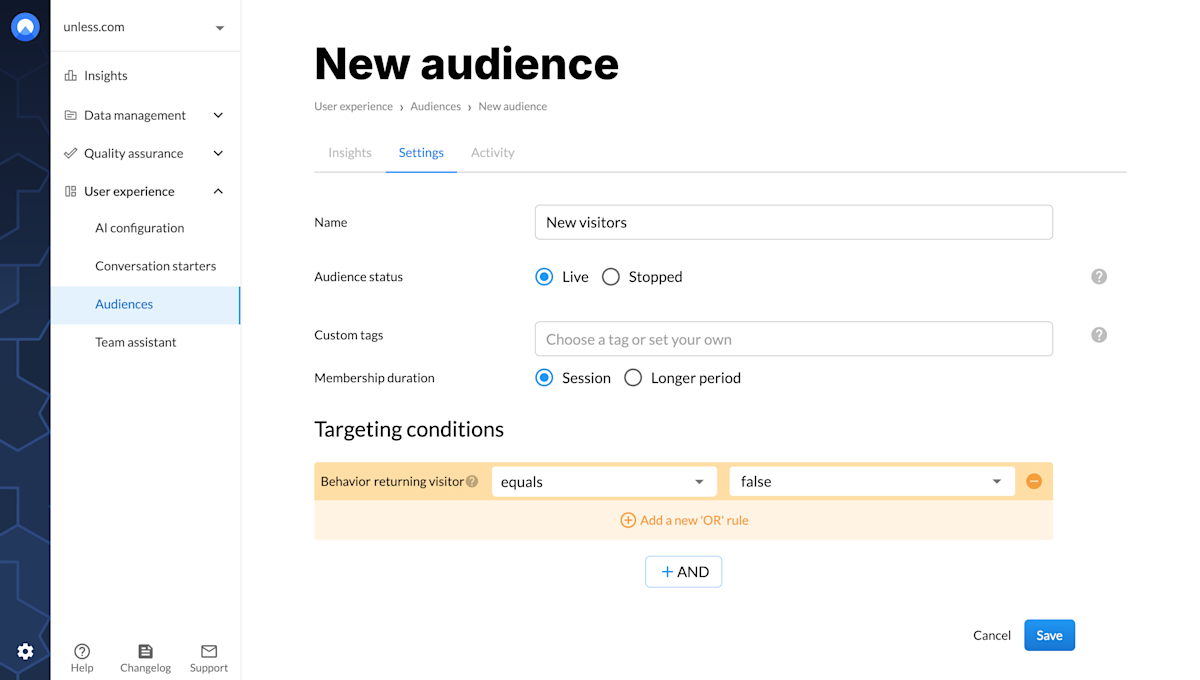1200x680 pixels.
Task: Click the Unless logo icon
Action: pyautogui.click(x=25, y=27)
